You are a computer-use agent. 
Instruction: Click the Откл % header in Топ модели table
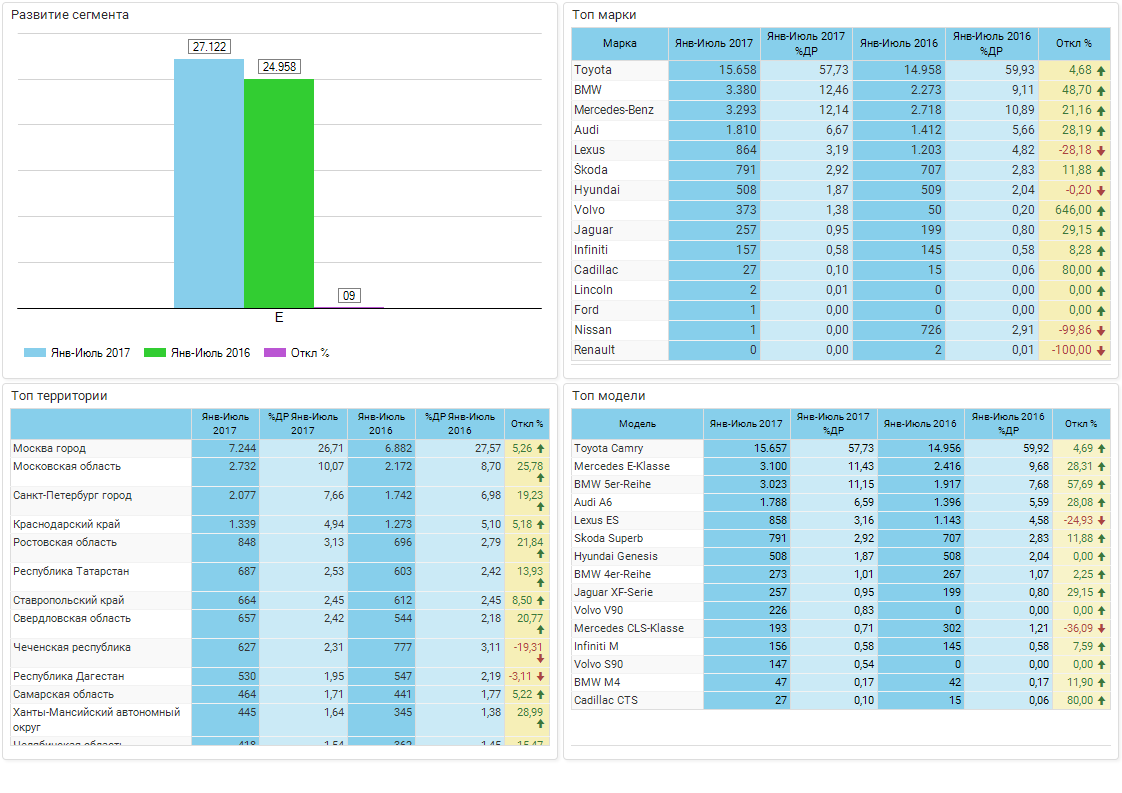click(x=1080, y=424)
